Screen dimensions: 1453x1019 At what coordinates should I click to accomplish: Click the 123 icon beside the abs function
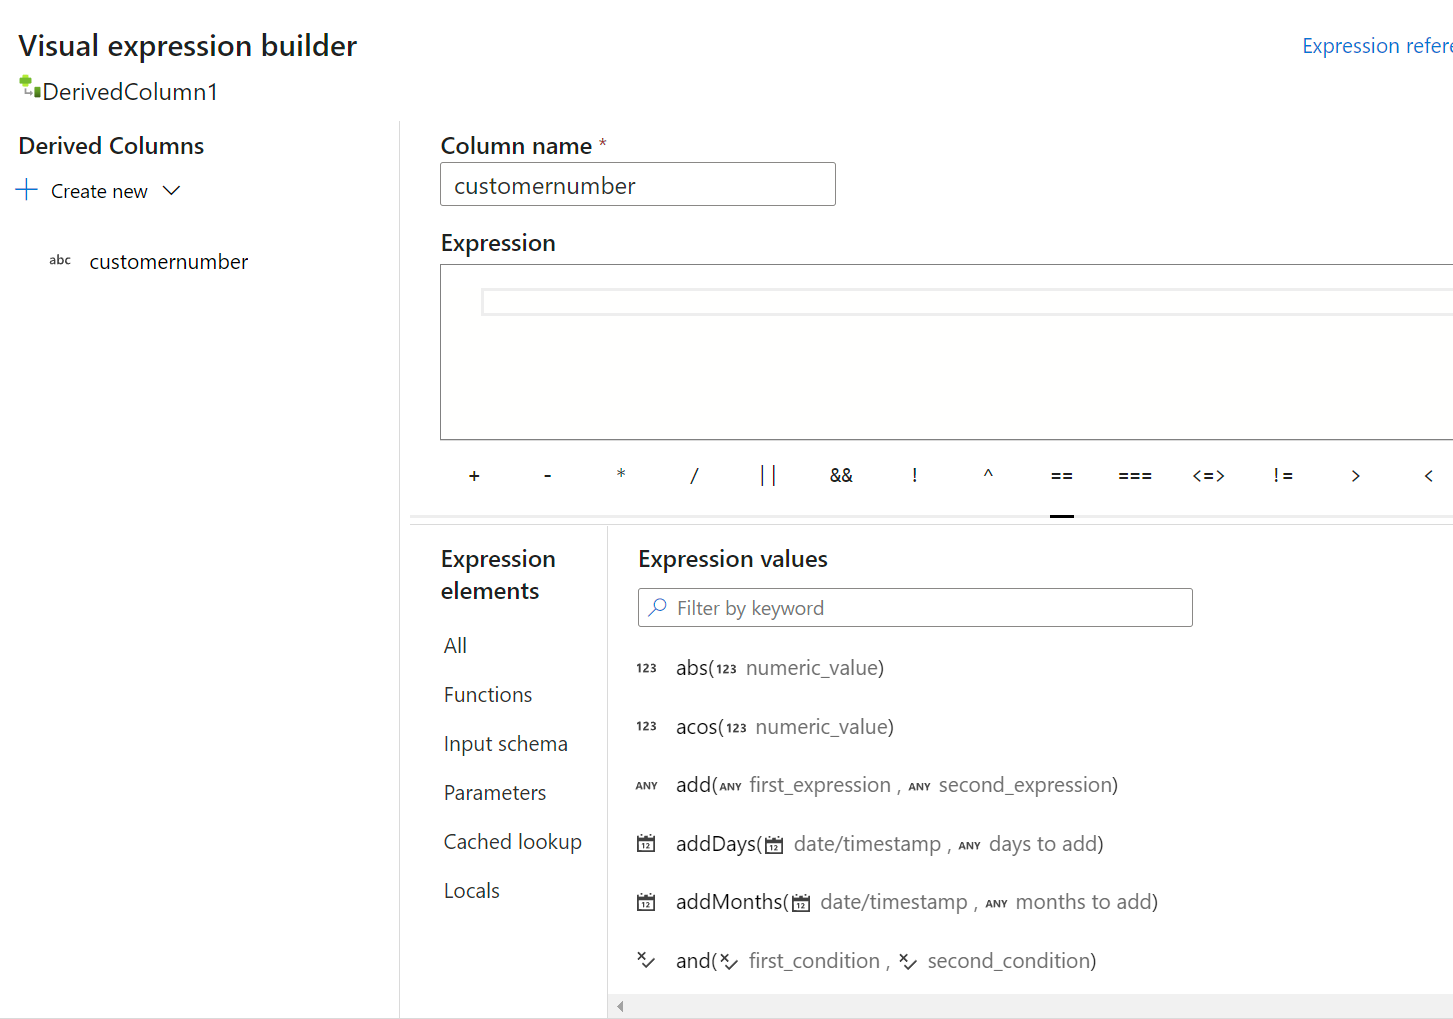coord(646,668)
